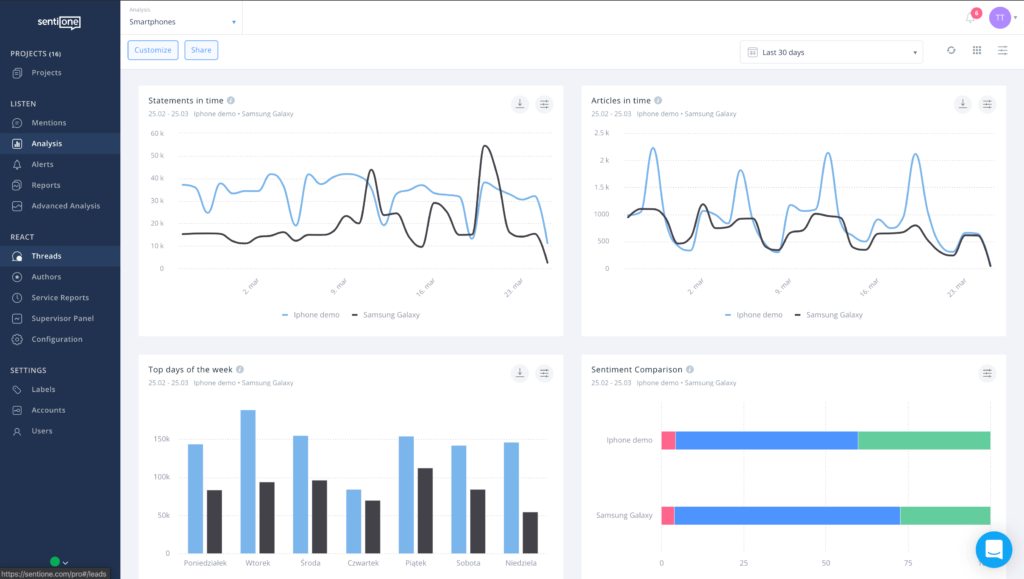This screenshot has height=579, width=1024.
Task: Open the user account menu arrow
Action: [x=1016, y=18]
